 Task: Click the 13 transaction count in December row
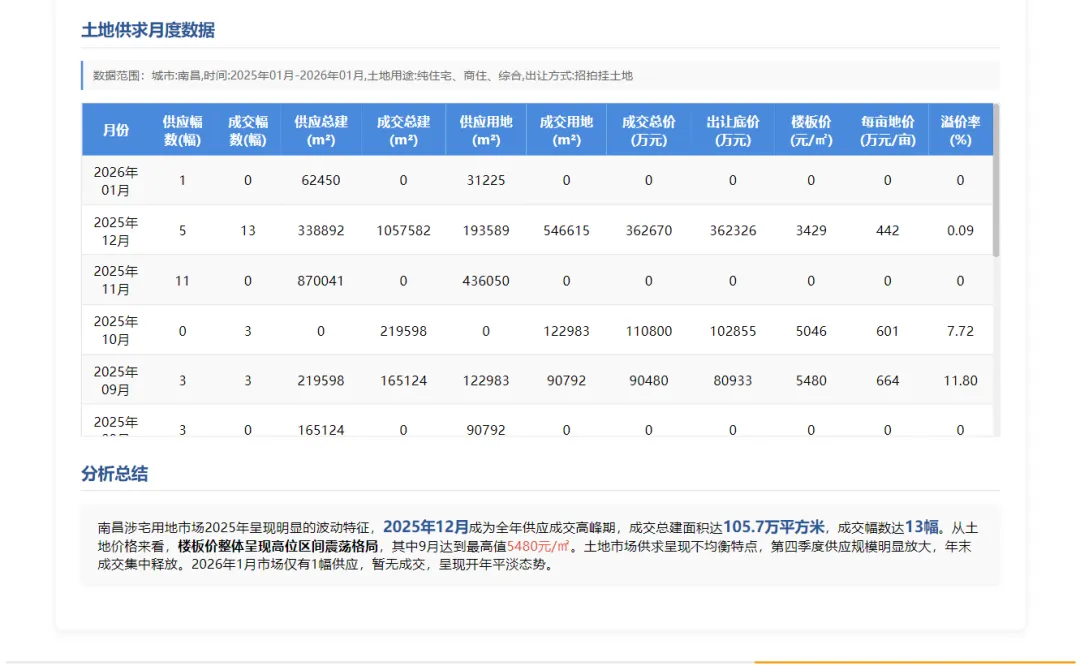(247, 231)
